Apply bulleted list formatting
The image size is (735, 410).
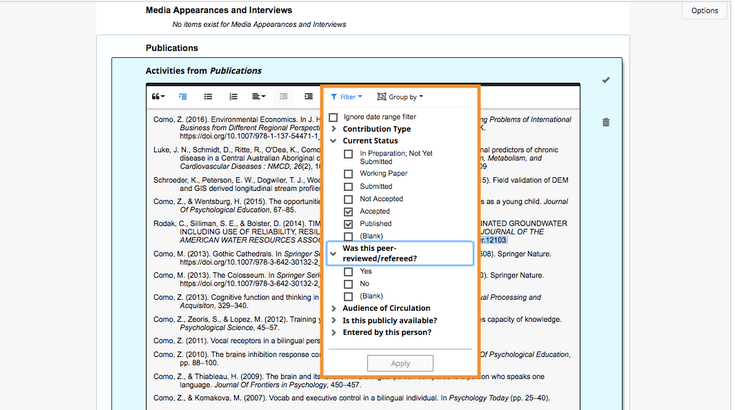(x=208, y=97)
